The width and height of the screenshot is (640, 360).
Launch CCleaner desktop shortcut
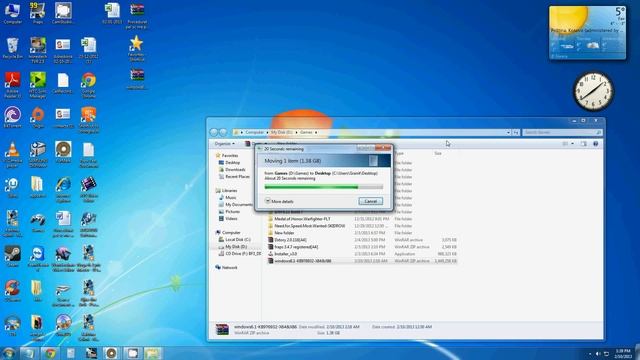point(13,291)
